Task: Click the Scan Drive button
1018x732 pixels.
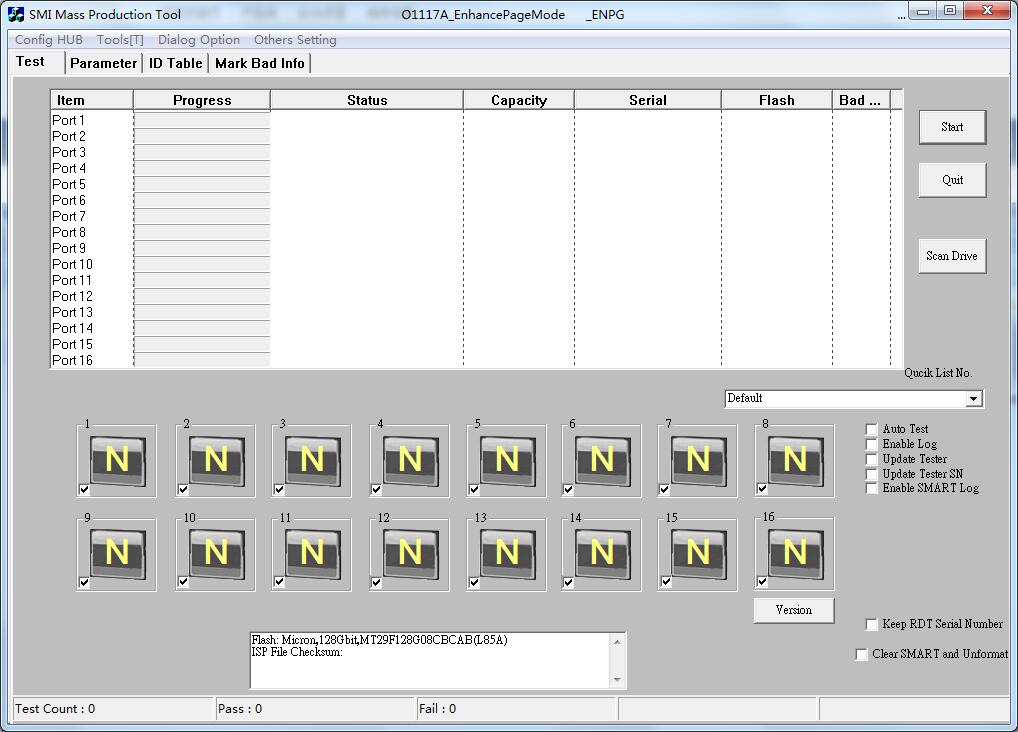Action: (x=952, y=256)
